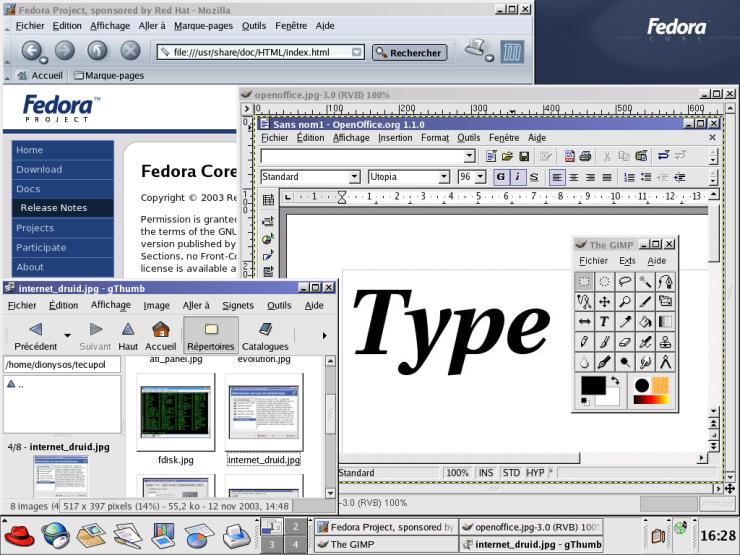Open Mozilla's address bar history dropdown
740x555 pixels.
357,52
